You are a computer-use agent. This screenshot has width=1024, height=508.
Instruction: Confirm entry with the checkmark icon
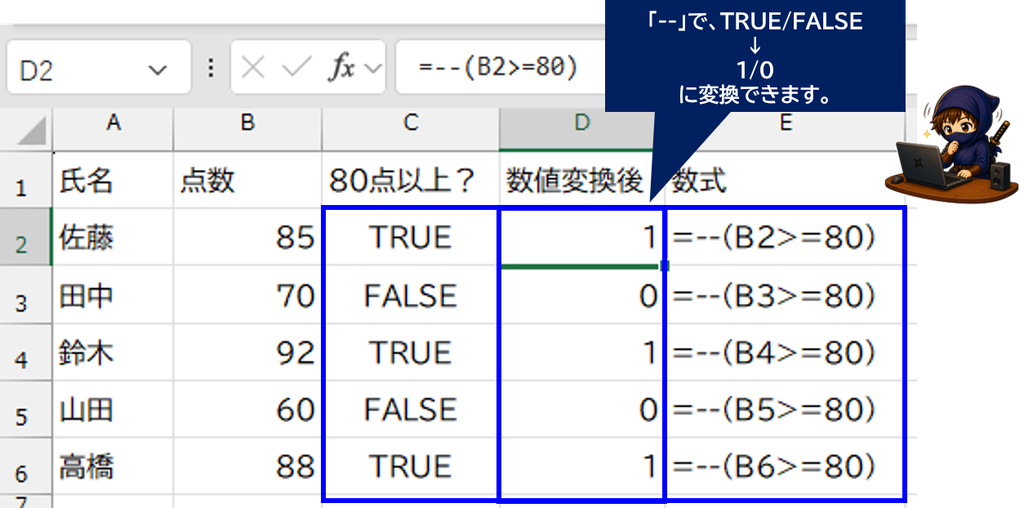click(298, 68)
